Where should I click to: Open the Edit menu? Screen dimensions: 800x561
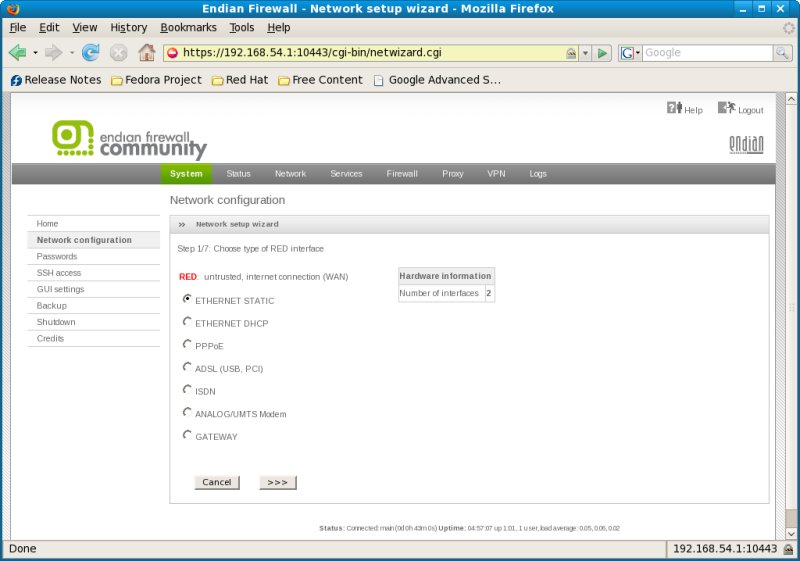pos(49,28)
